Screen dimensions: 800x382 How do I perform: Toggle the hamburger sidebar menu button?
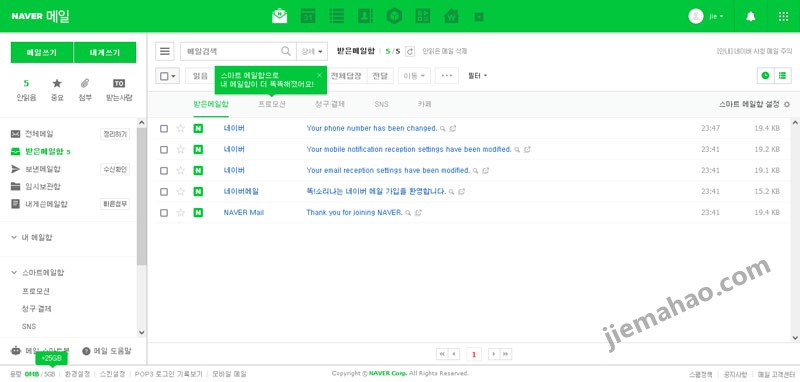point(164,51)
